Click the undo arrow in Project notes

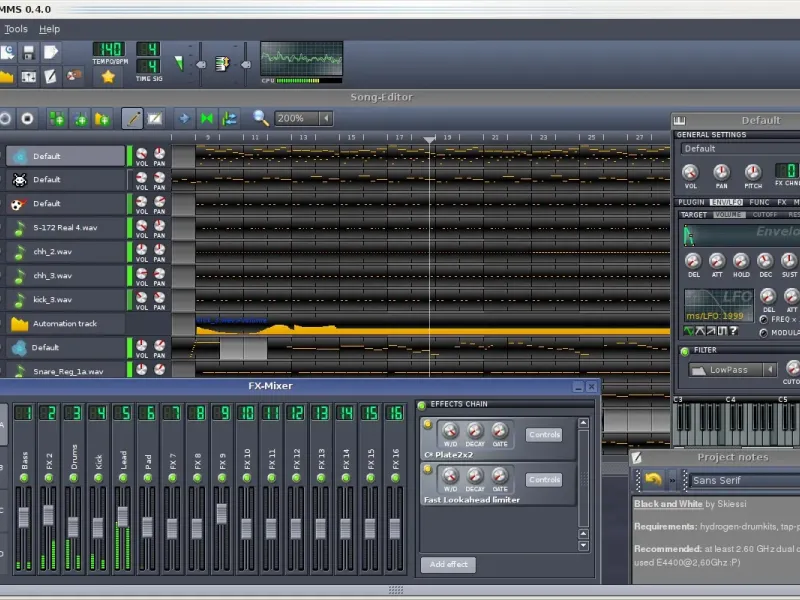point(653,481)
